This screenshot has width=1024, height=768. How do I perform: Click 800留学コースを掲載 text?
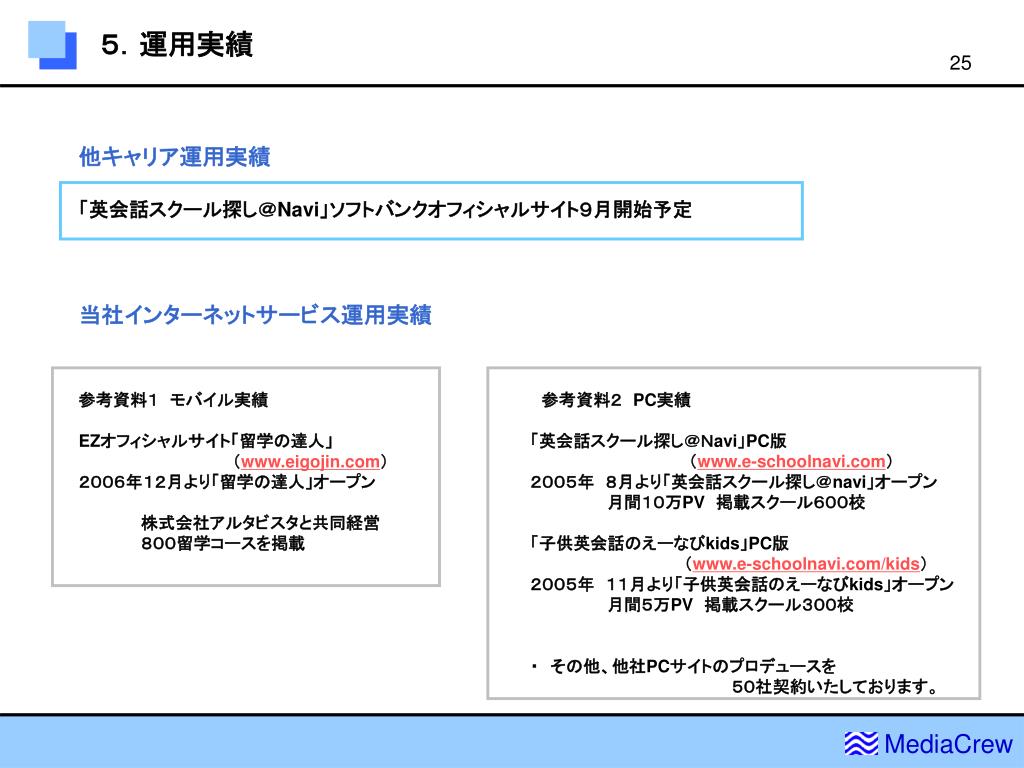tap(223, 543)
